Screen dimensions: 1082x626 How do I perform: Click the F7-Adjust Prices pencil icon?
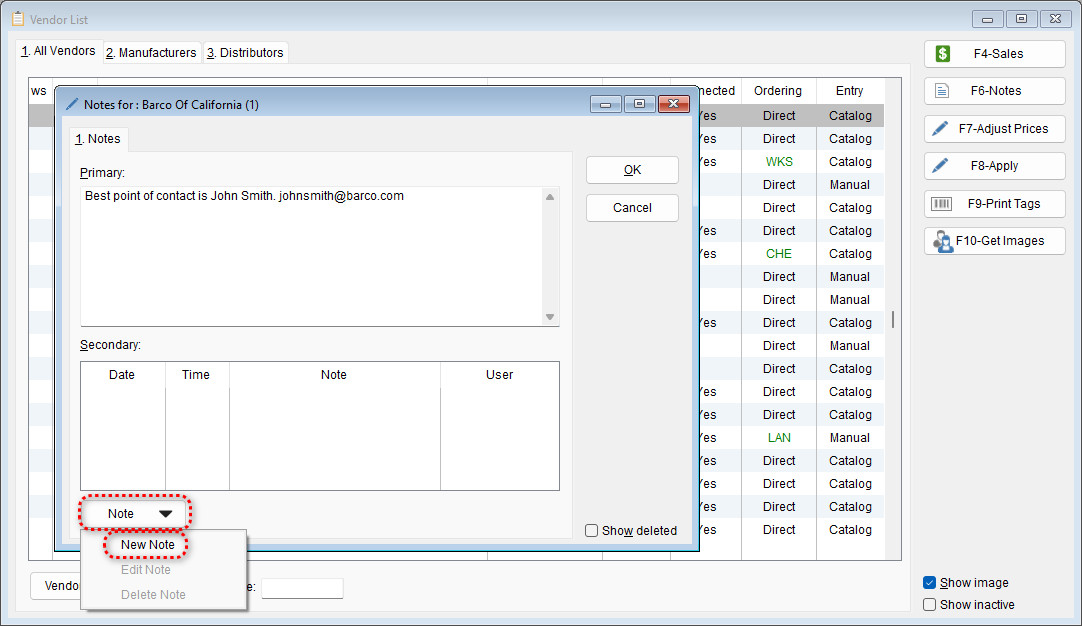(x=941, y=129)
